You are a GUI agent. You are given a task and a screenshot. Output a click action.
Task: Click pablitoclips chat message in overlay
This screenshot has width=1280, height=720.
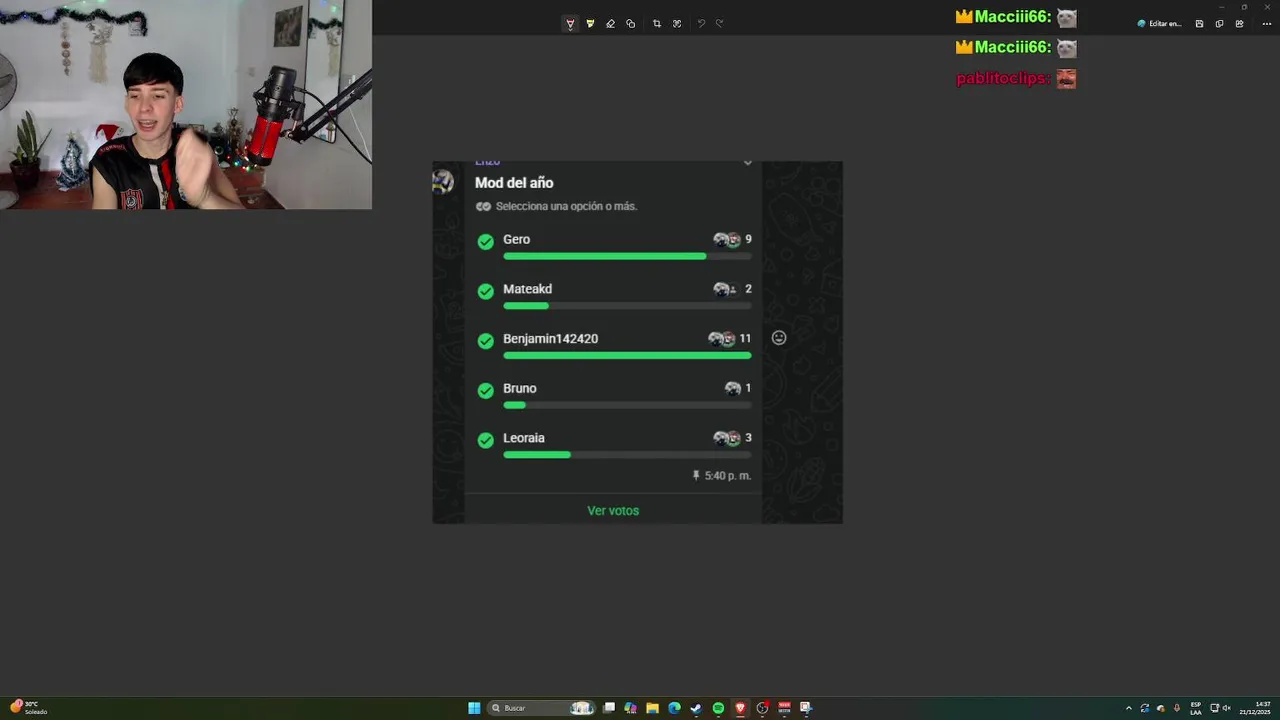click(1016, 79)
